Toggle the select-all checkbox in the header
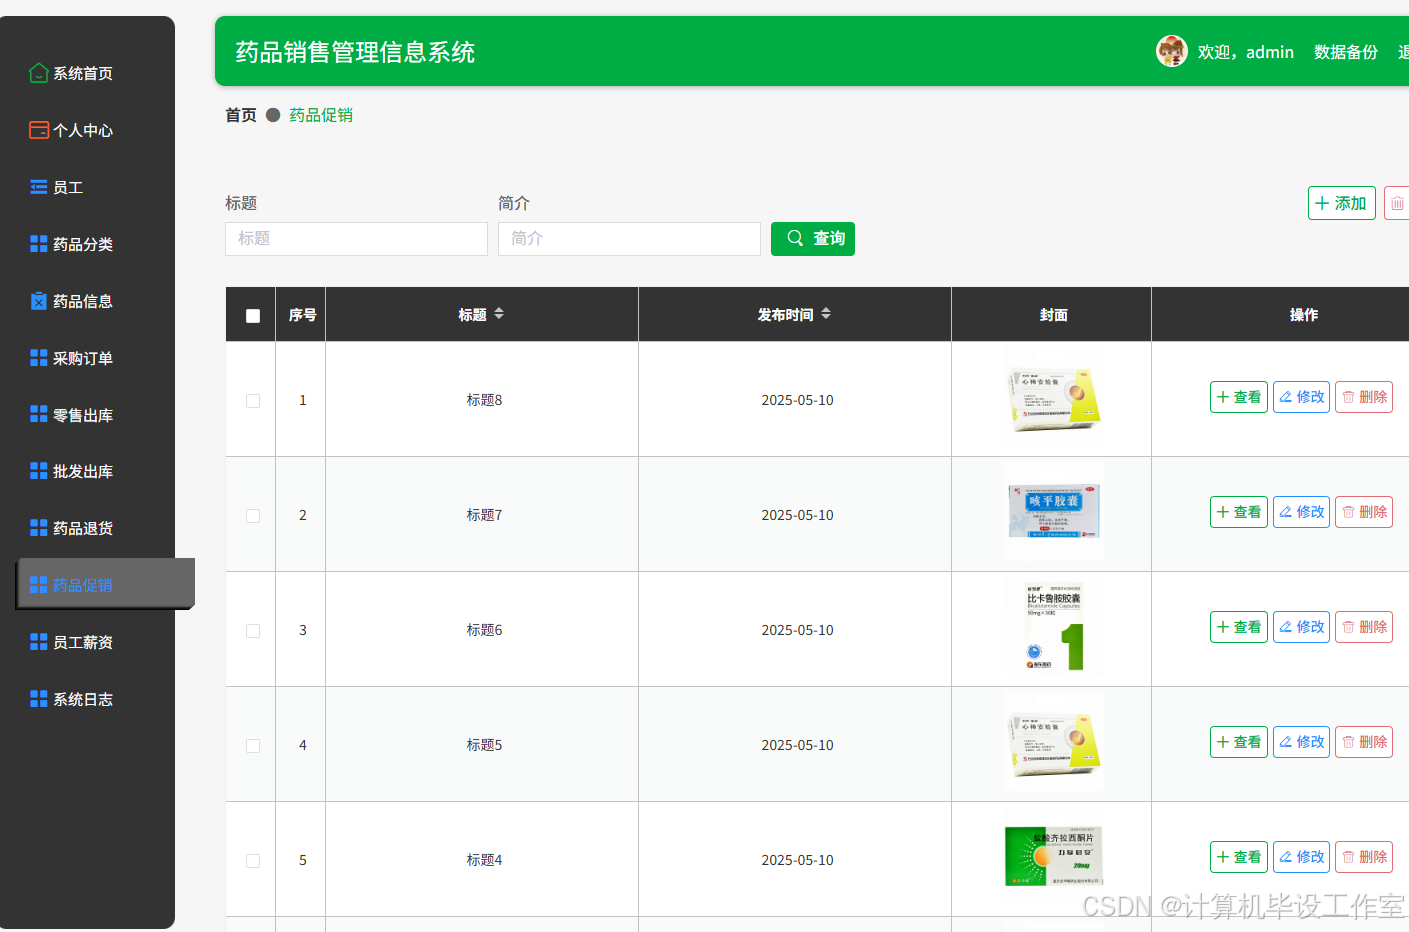Screen dimensions: 1409x932 (x=253, y=316)
